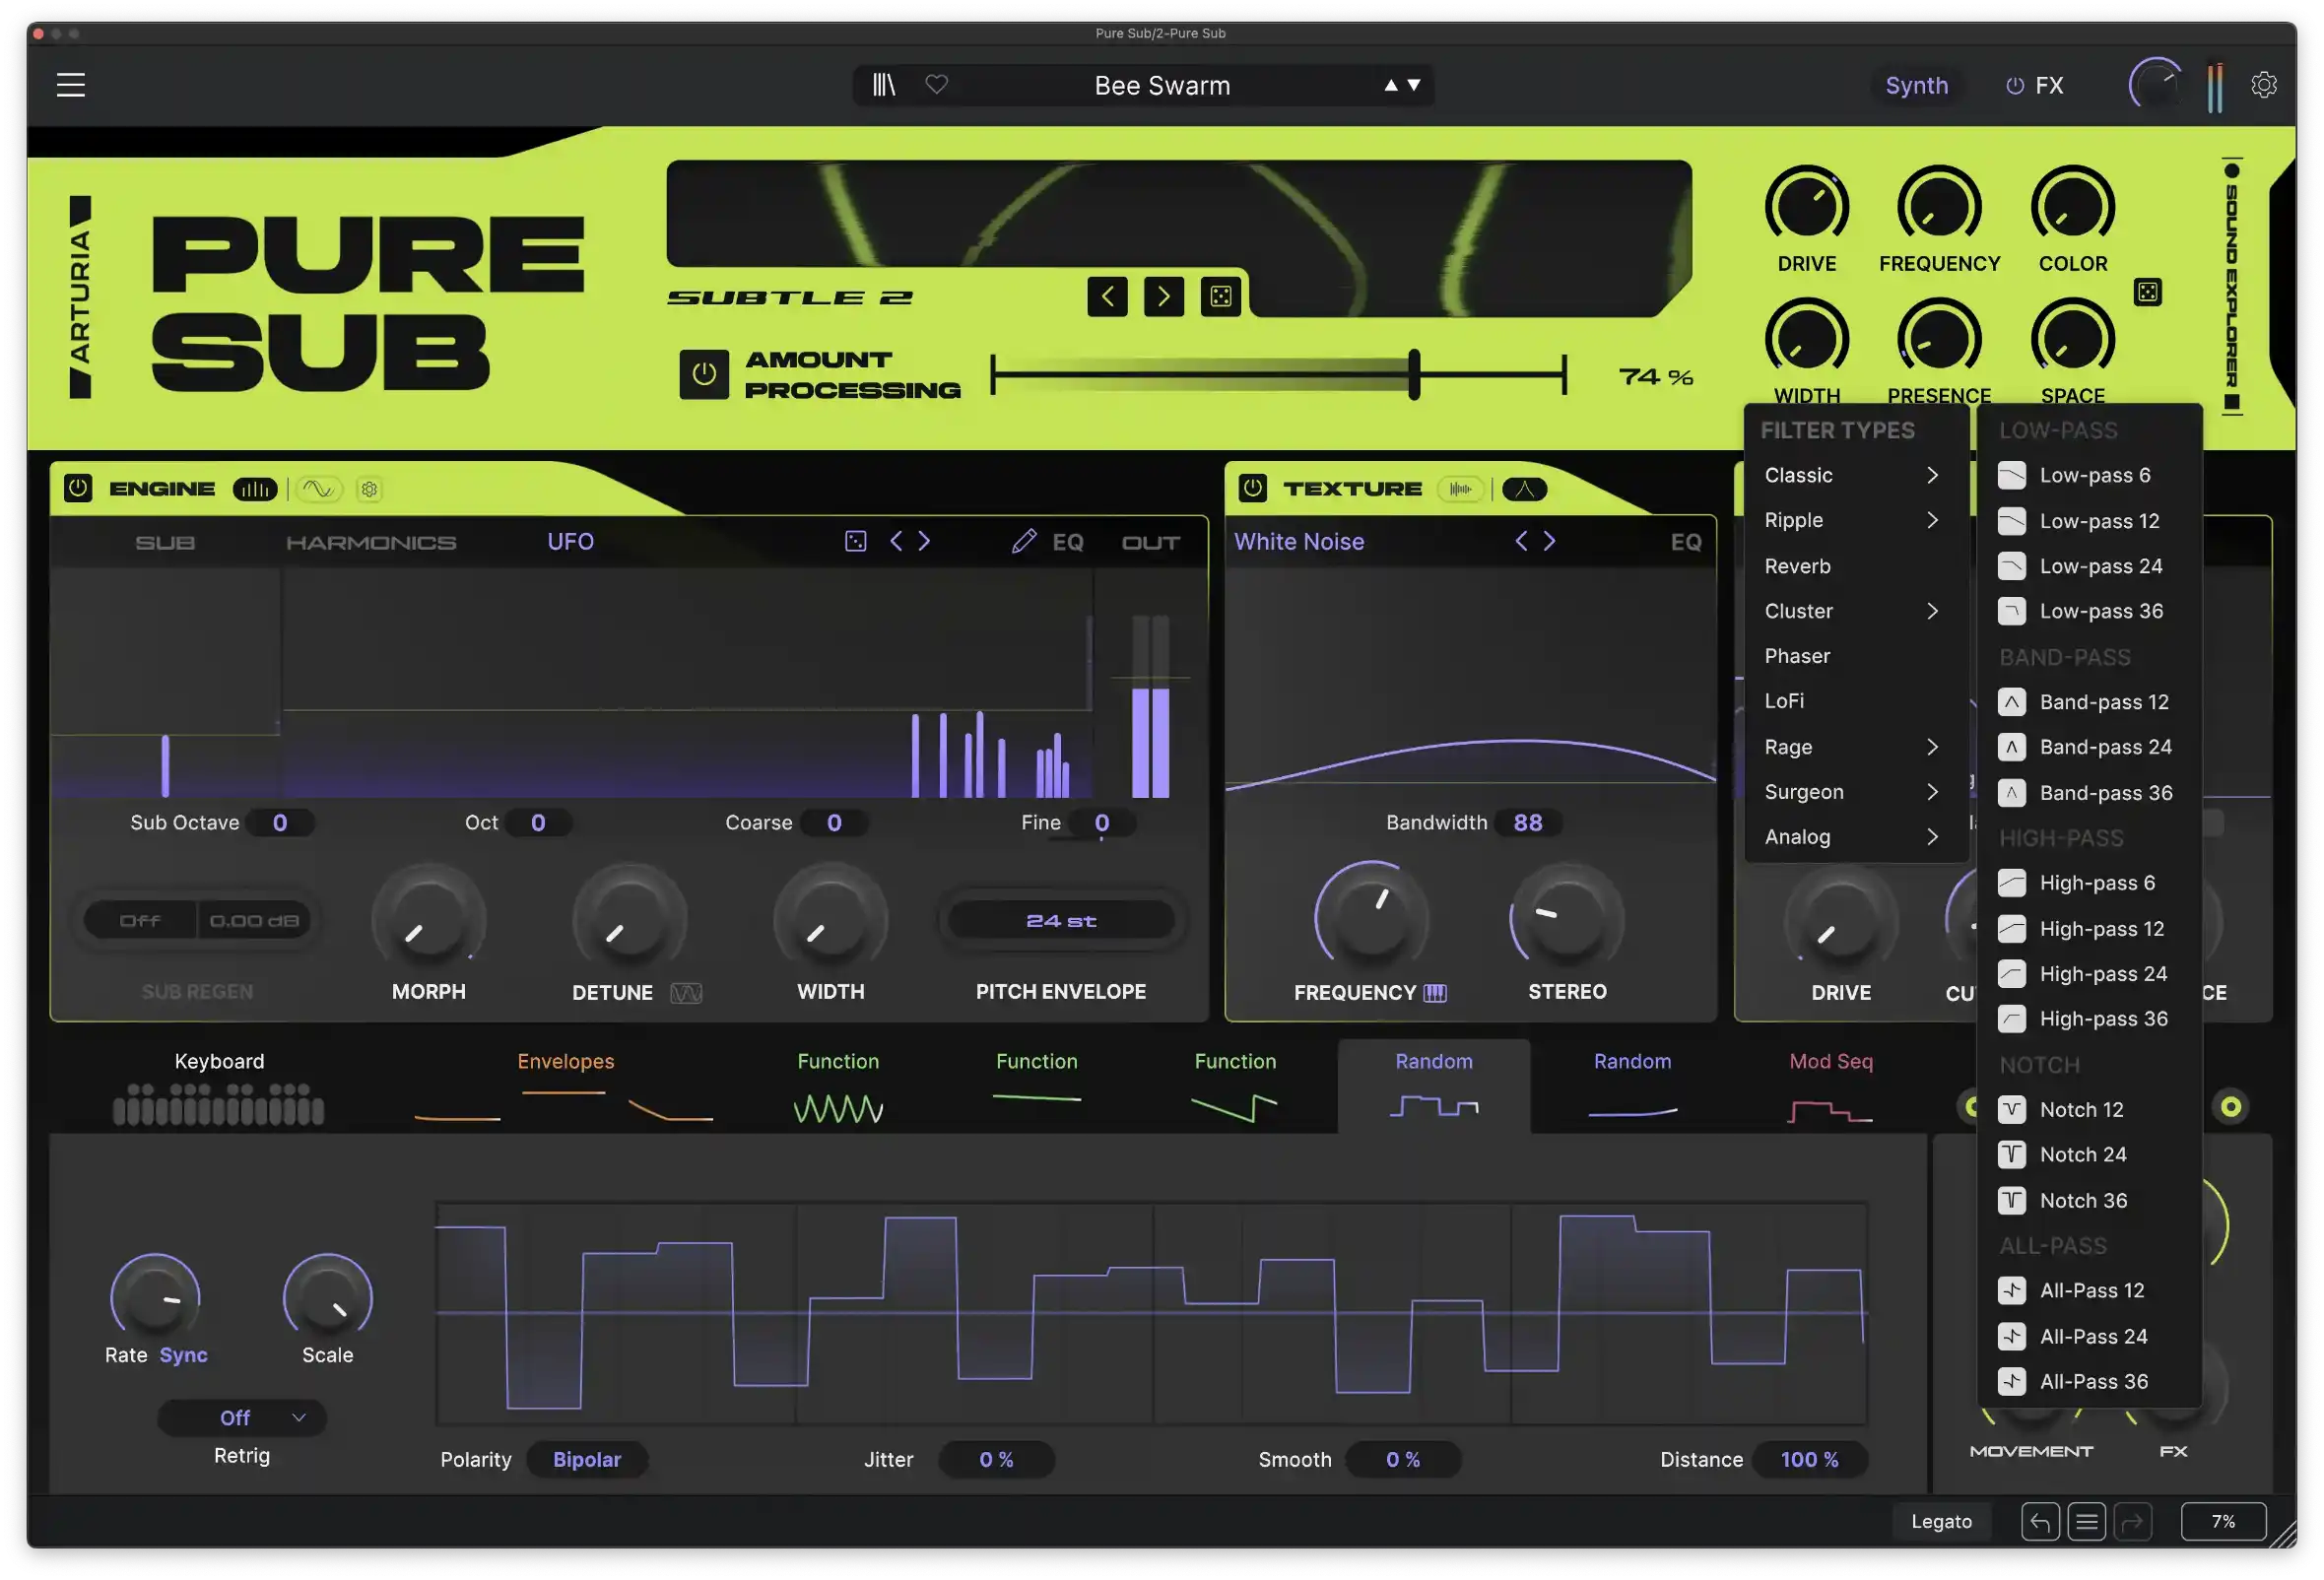Image resolution: width=2324 pixels, height=1580 pixels.
Task: Switch to the Synth view
Action: pos(1916,86)
